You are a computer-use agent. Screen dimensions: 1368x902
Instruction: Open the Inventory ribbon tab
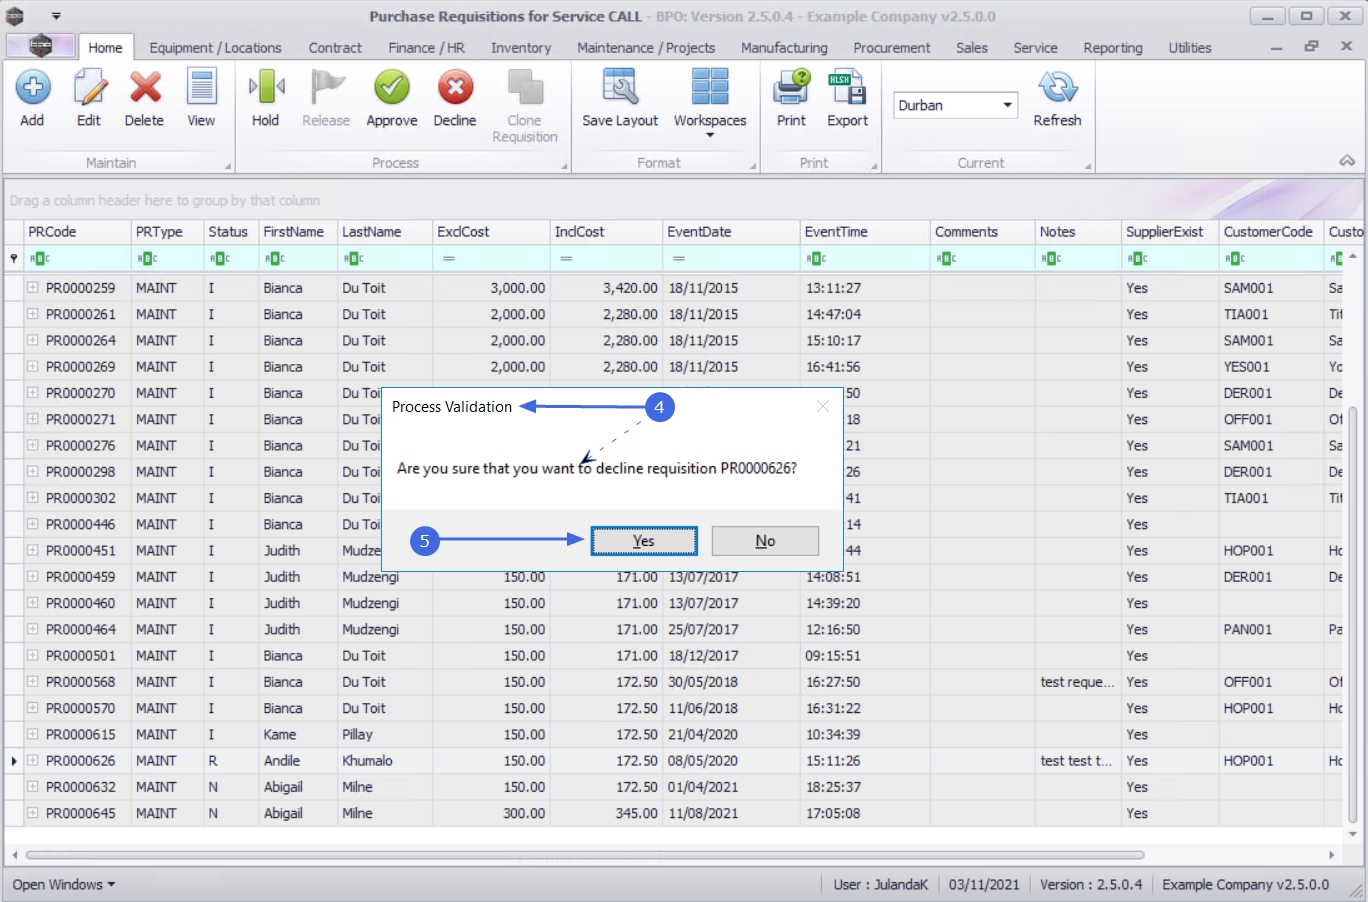click(x=521, y=48)
